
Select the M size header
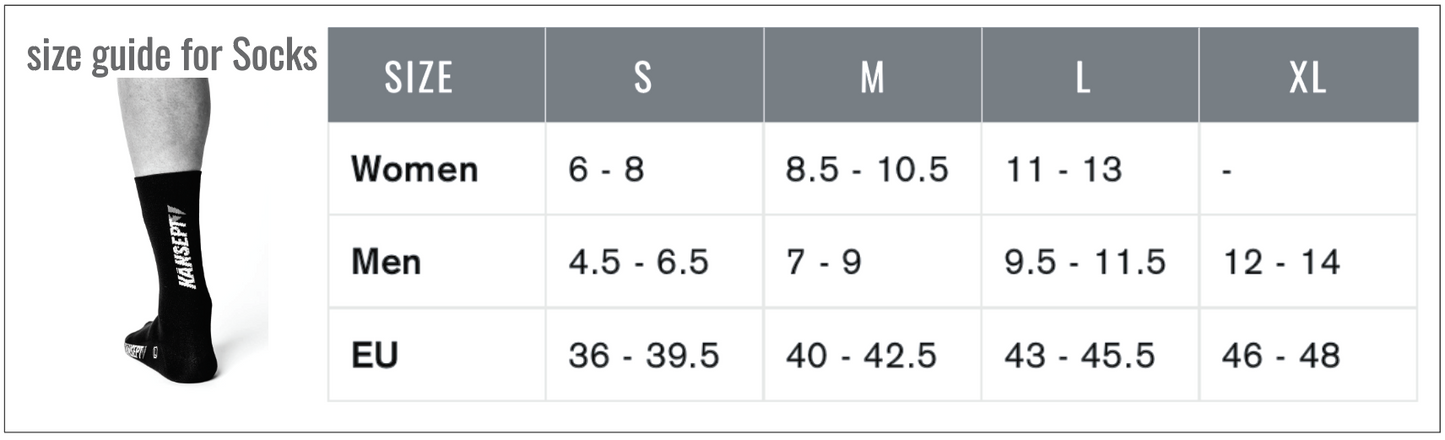872,77
